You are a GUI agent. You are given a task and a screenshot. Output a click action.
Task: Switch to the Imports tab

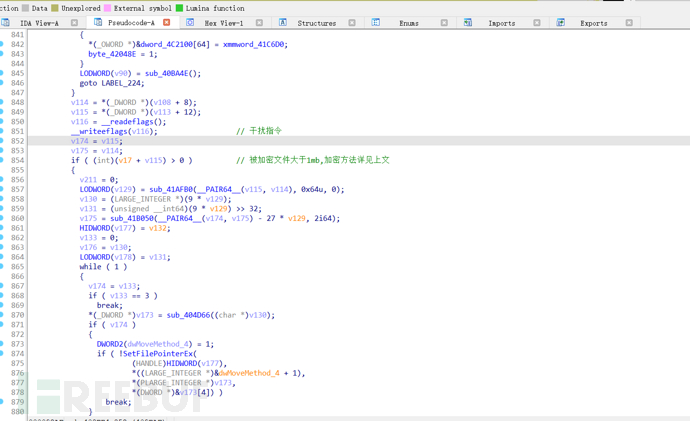pos(501,22)
